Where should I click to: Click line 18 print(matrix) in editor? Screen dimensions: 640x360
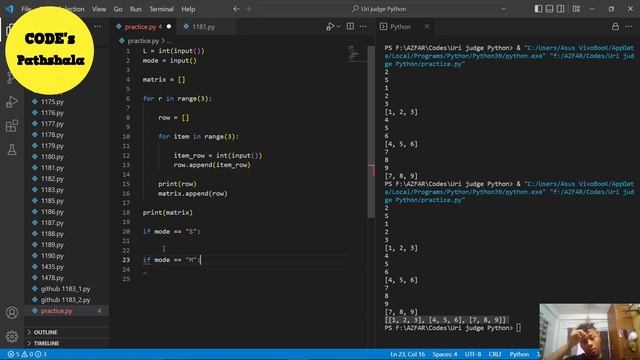click(x=167, y=212)
